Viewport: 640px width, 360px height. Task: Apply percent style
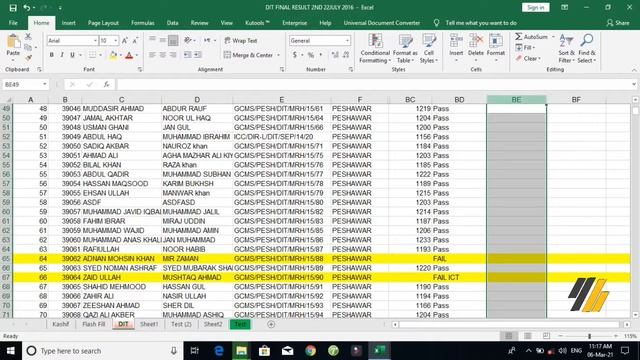[311, 55]
